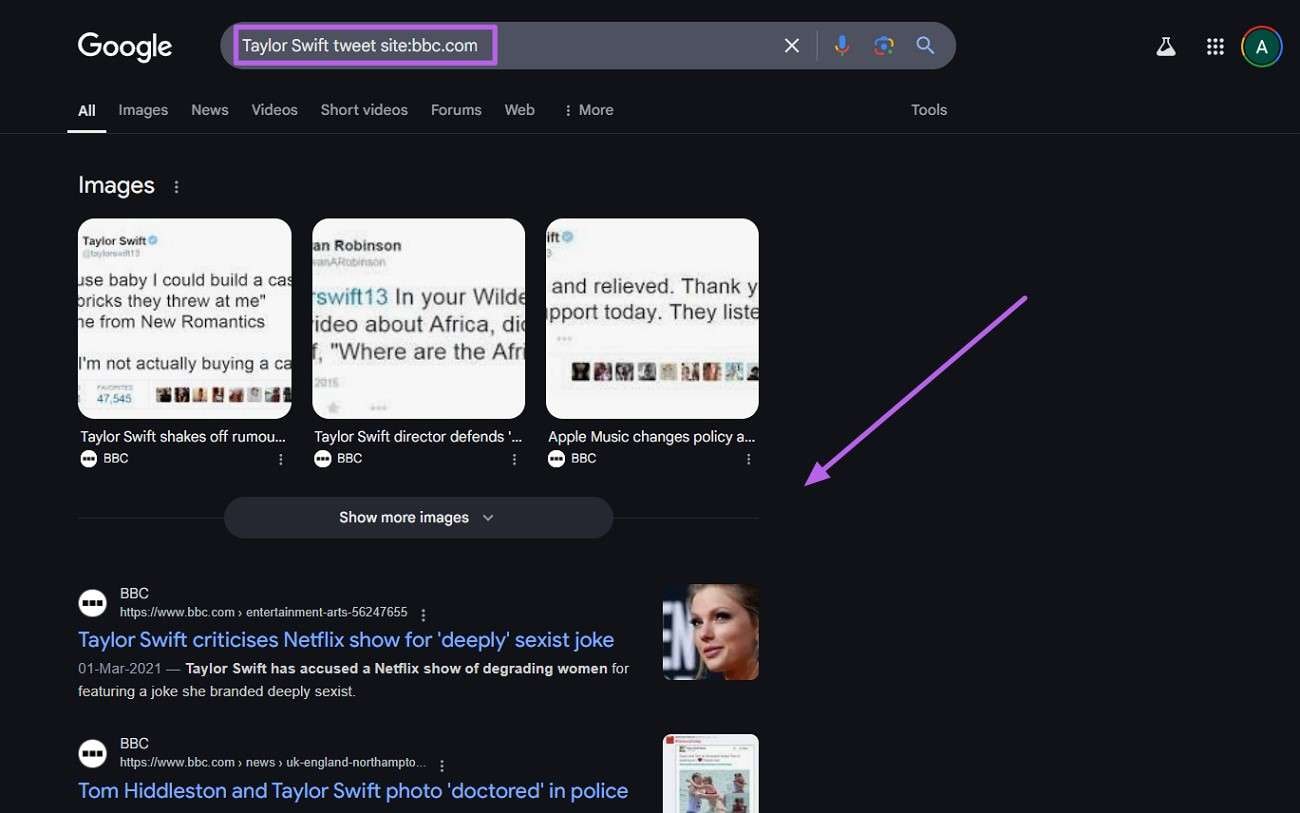The height and width of the screenshot is (813, 1300).
Task: Clear the search query with the X icon
Action: pyautogui.click(x=792, y=46)
